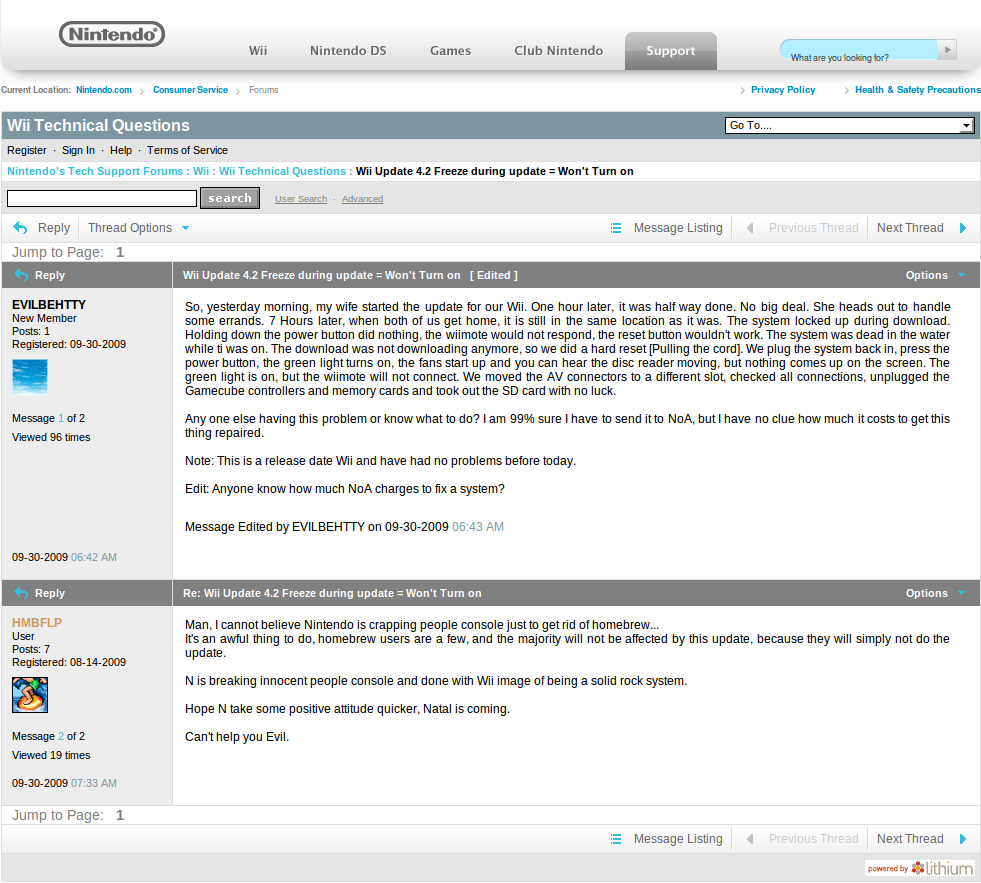
Task: Open the Wii breadcrumb link in forum path
Action: (201, 171)
